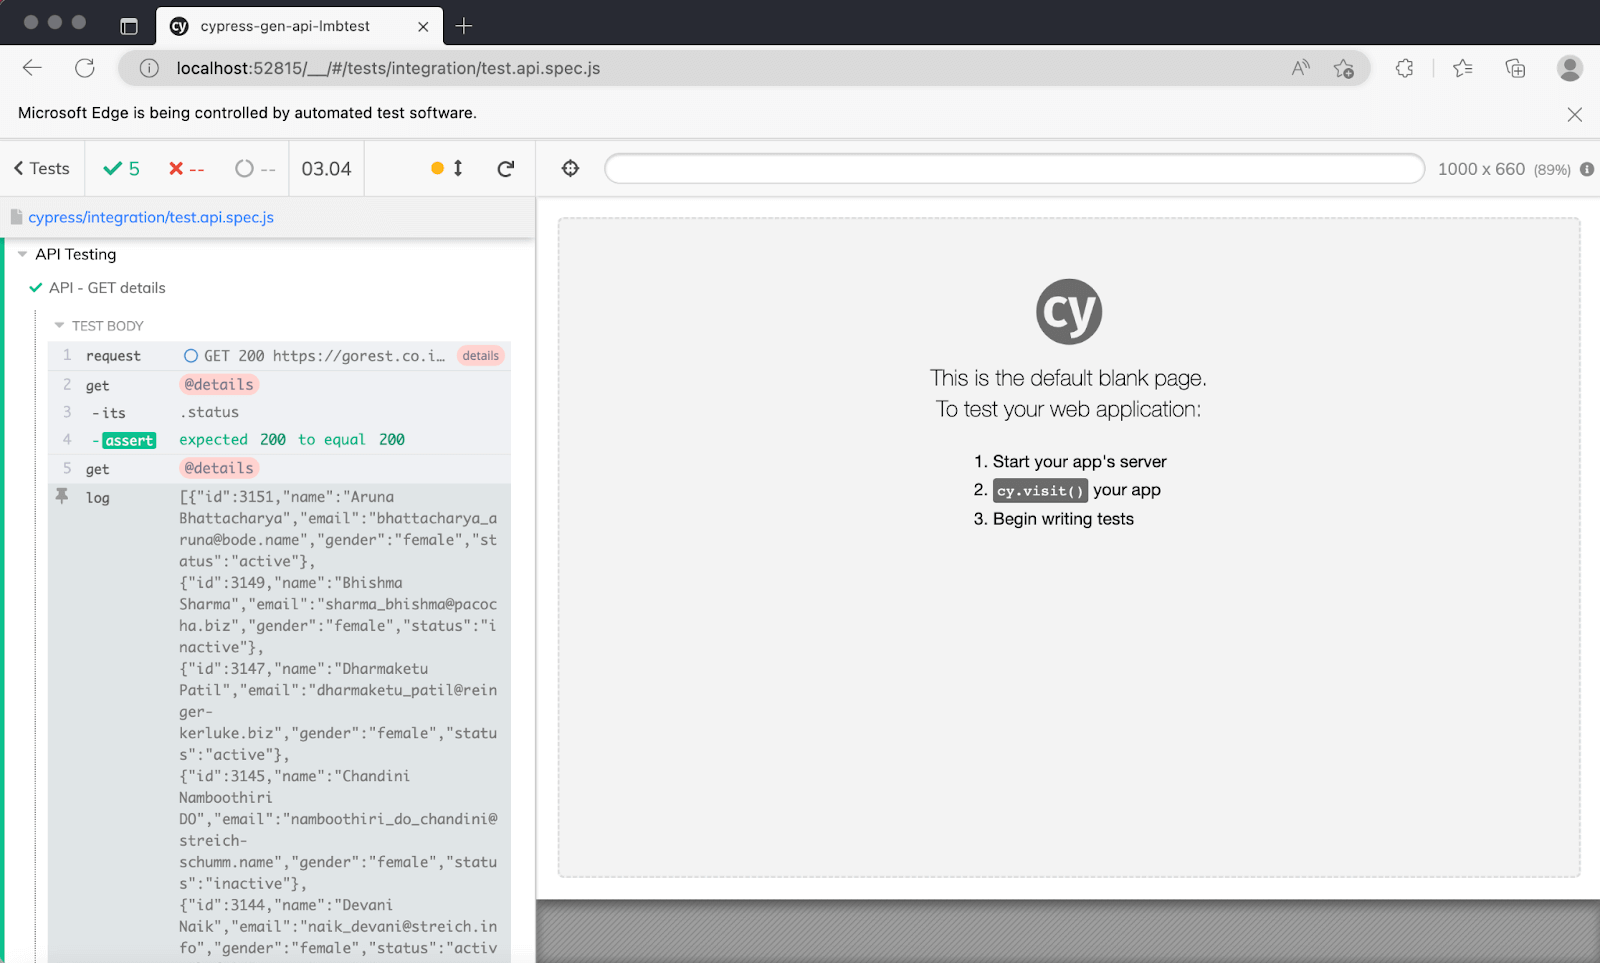Select the request GET 200 command row
This screenshot has height=963, width=1600.
279,356
